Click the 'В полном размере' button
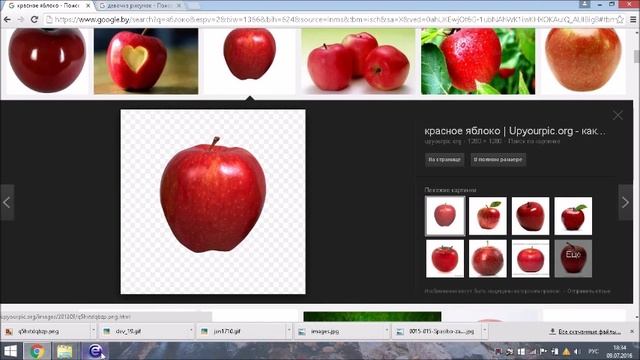 tap(498, 160)
